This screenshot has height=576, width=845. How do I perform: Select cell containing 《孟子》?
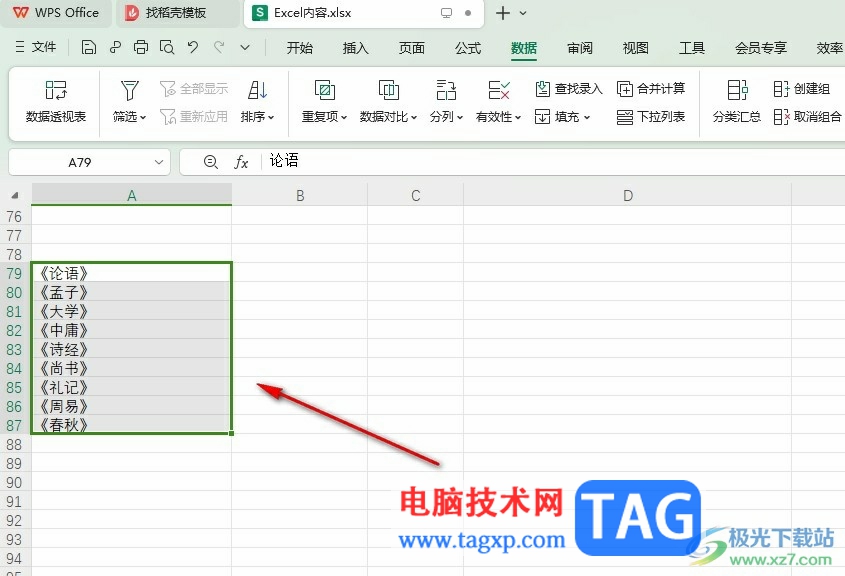(131, 292)
